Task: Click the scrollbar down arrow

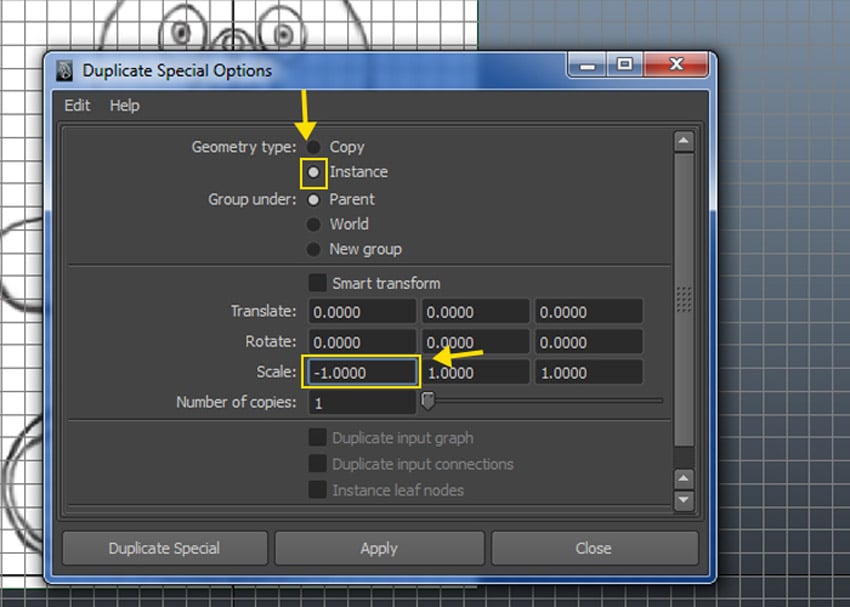Action: coord(684,500)
